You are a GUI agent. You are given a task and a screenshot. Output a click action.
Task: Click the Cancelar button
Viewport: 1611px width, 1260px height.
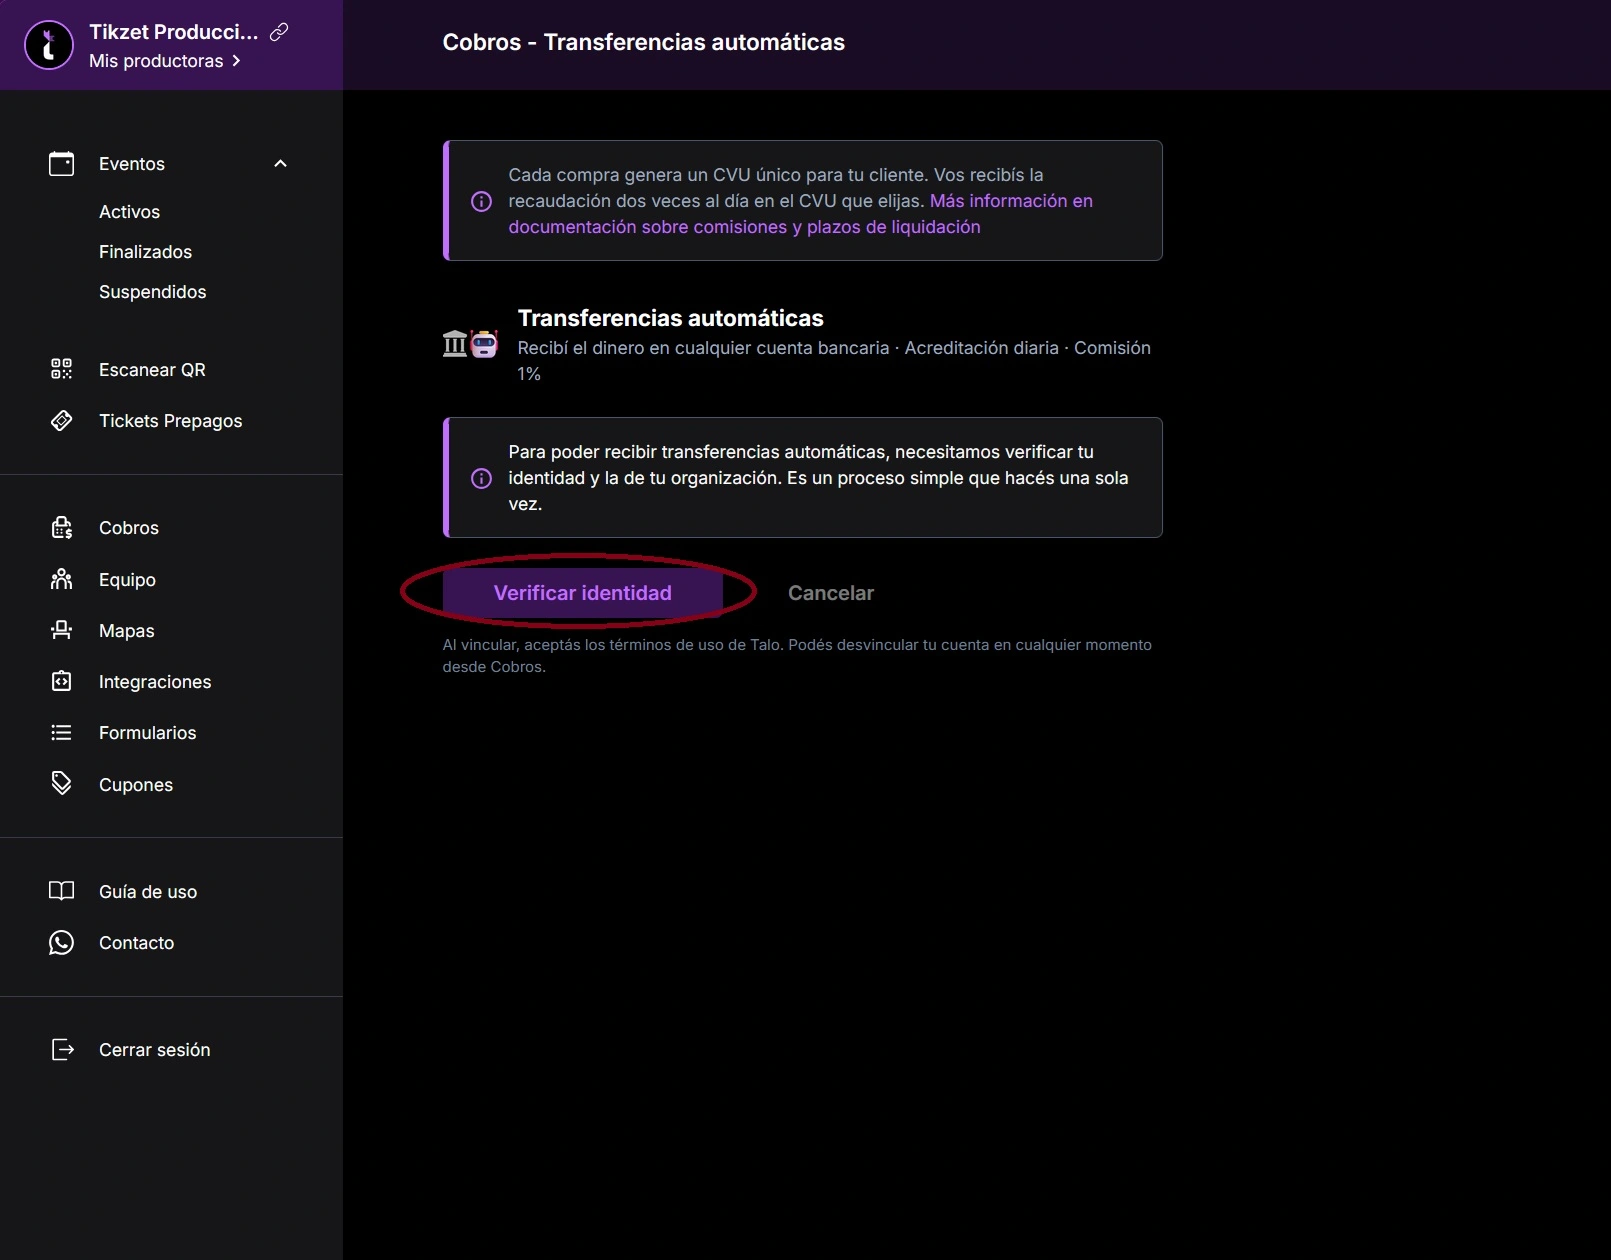(830, 593)
